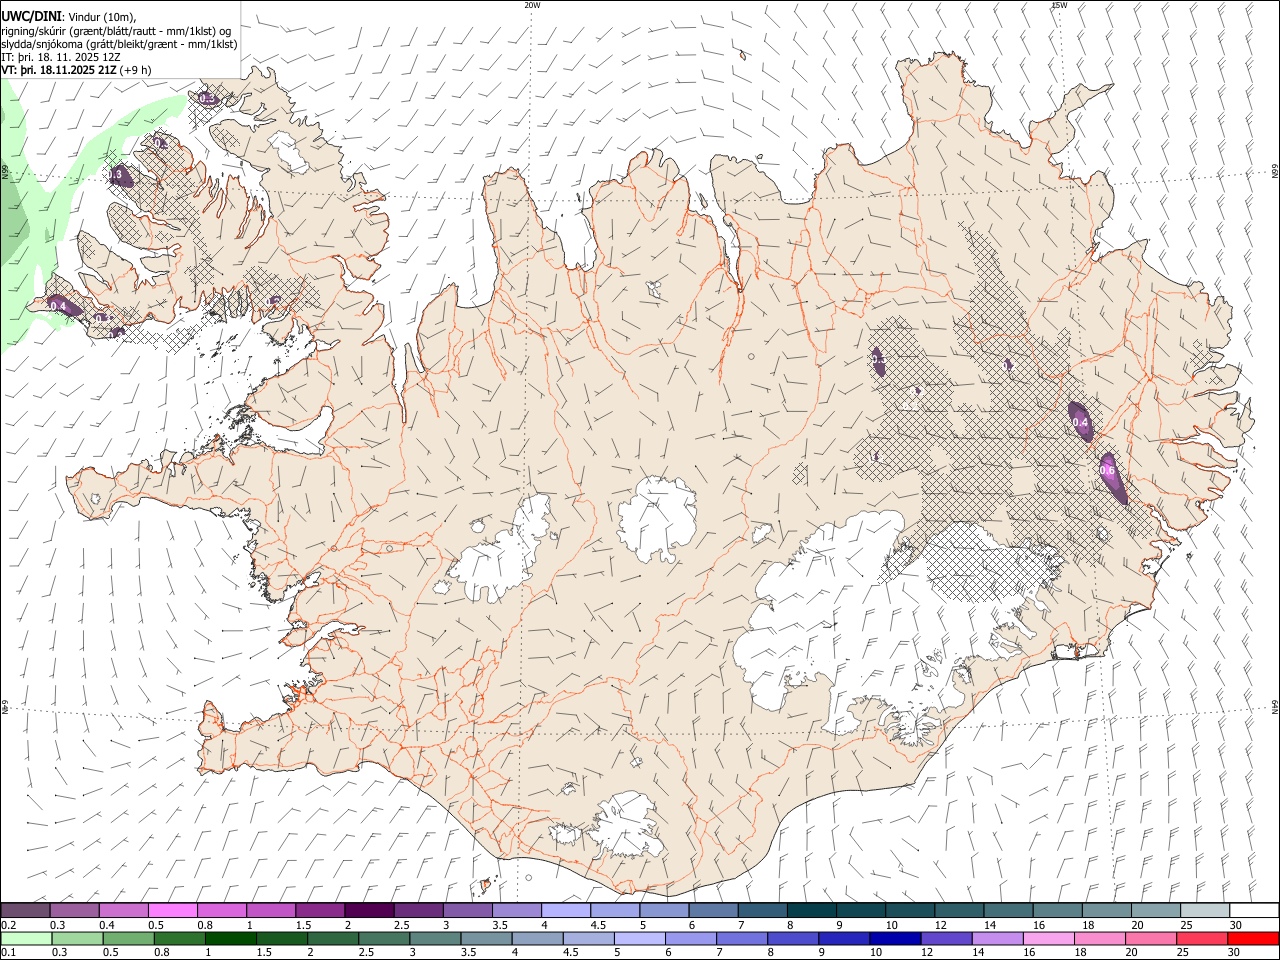Click the 0.4 snow blob in the Westfjords

[62, 305]
